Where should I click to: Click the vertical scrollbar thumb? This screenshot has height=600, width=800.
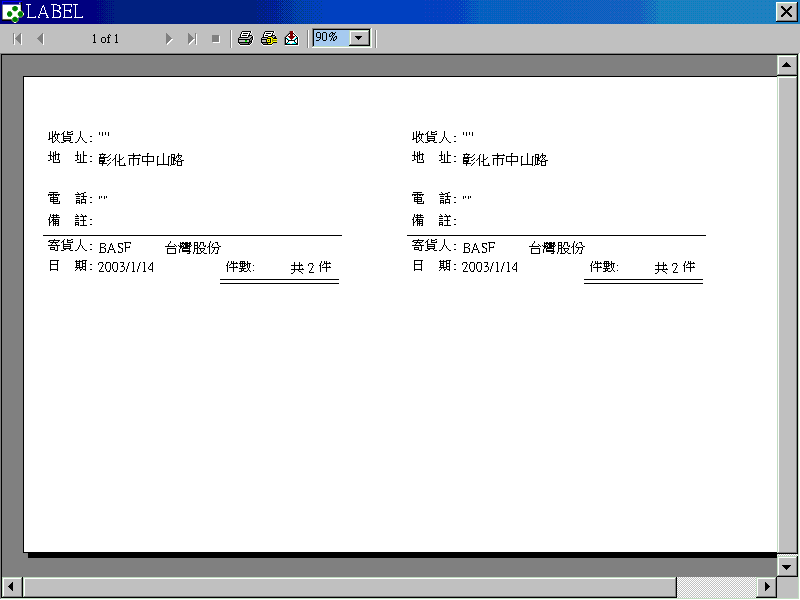(787, 315)
